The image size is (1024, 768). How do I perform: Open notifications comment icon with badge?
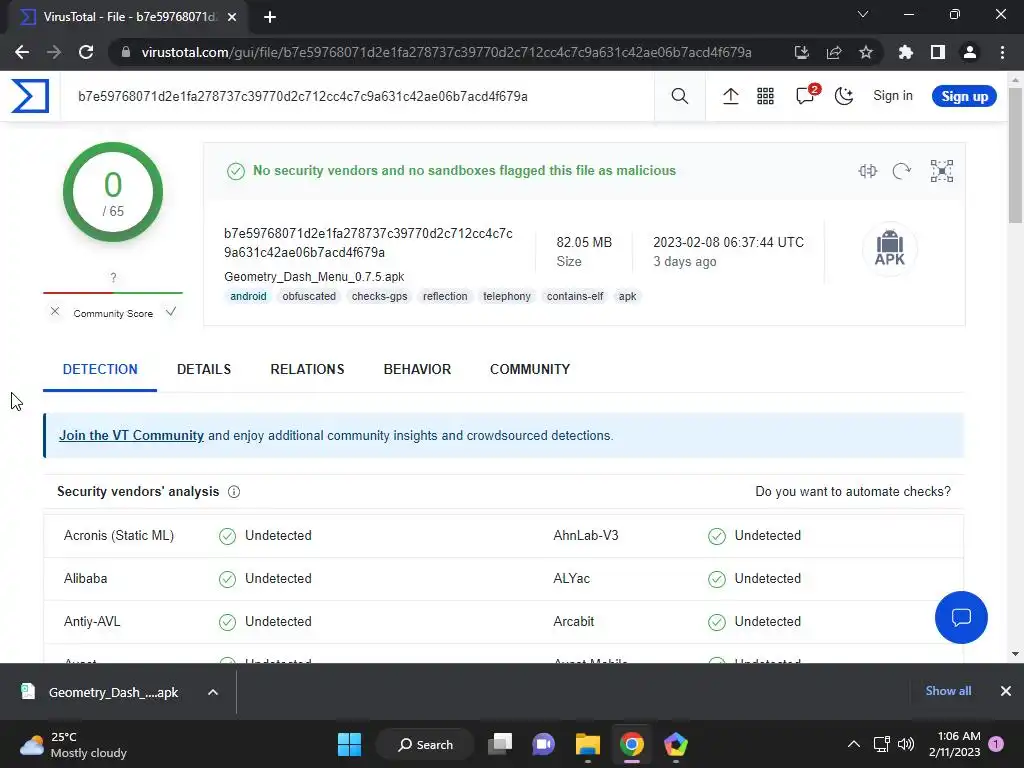point(807,95)
